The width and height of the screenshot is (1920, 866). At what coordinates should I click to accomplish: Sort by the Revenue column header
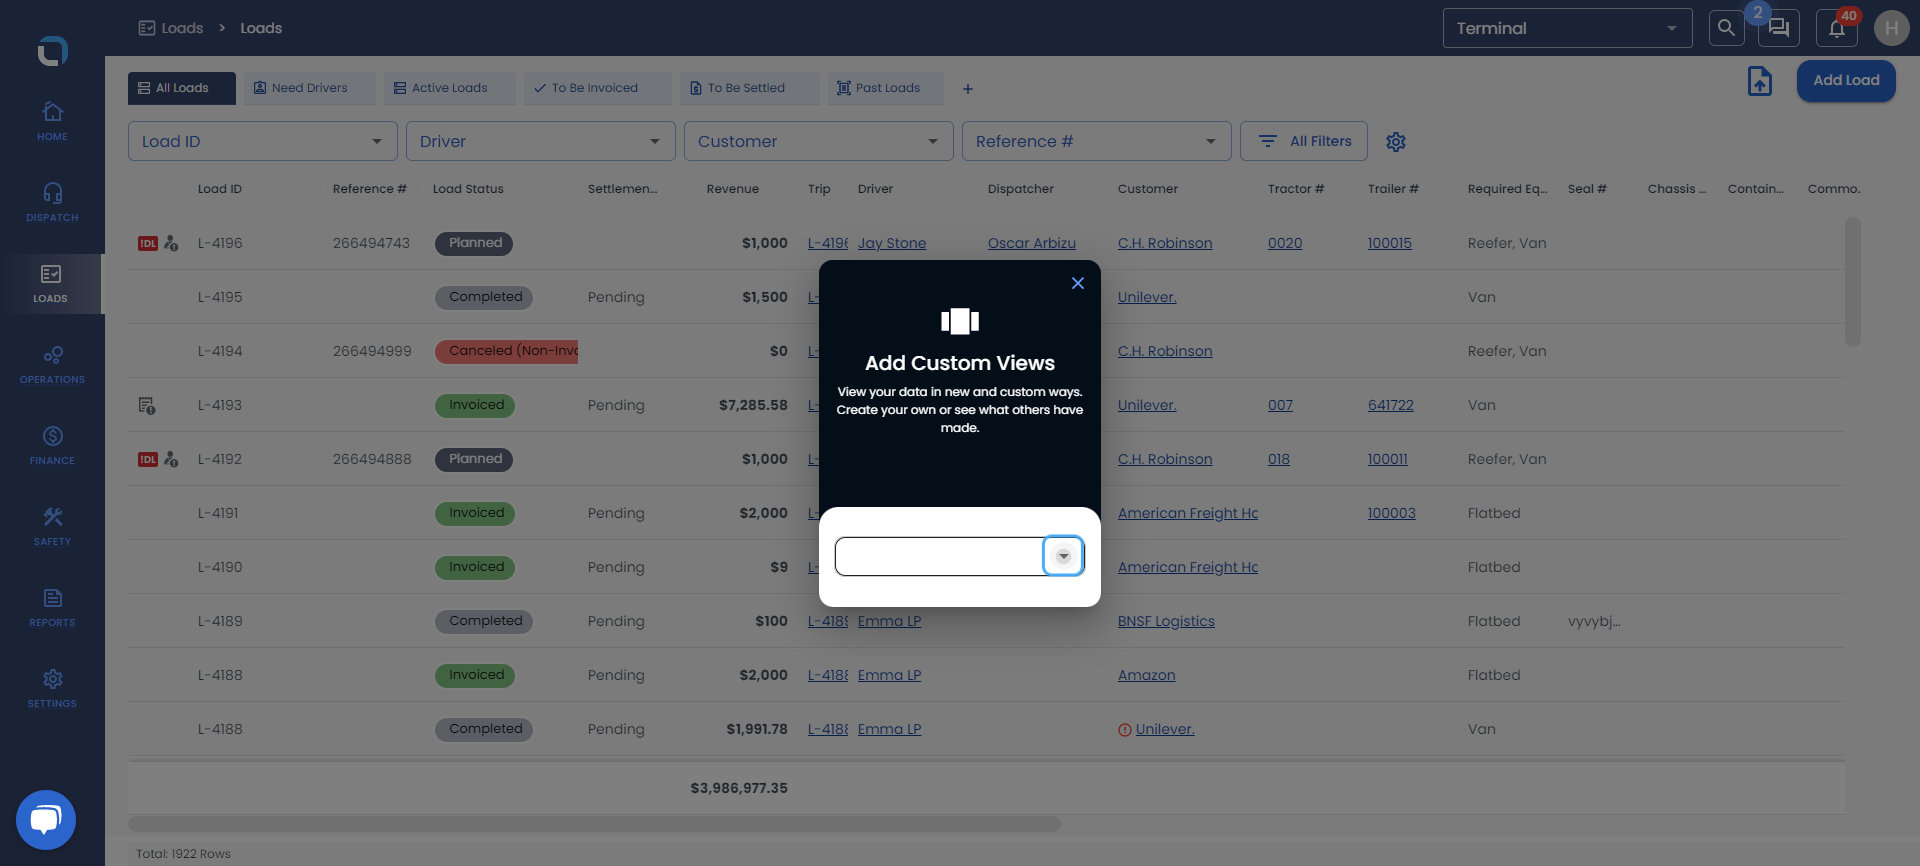[x=733, y=189]
